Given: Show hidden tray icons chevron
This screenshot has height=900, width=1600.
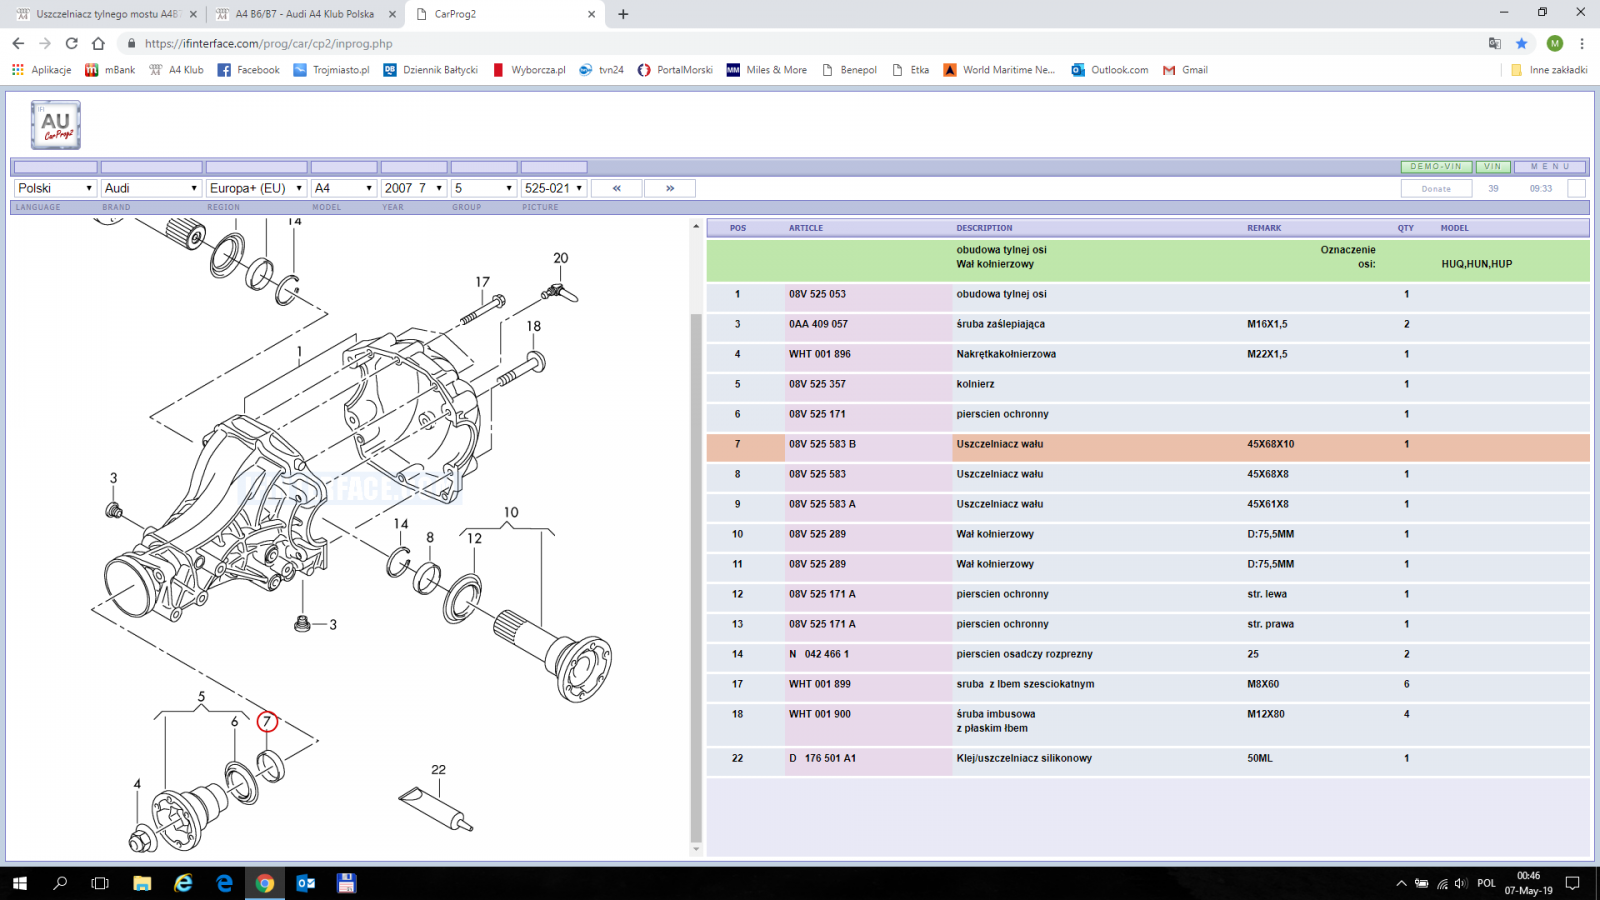Looking at the screenshot, I should (1401, 883).
